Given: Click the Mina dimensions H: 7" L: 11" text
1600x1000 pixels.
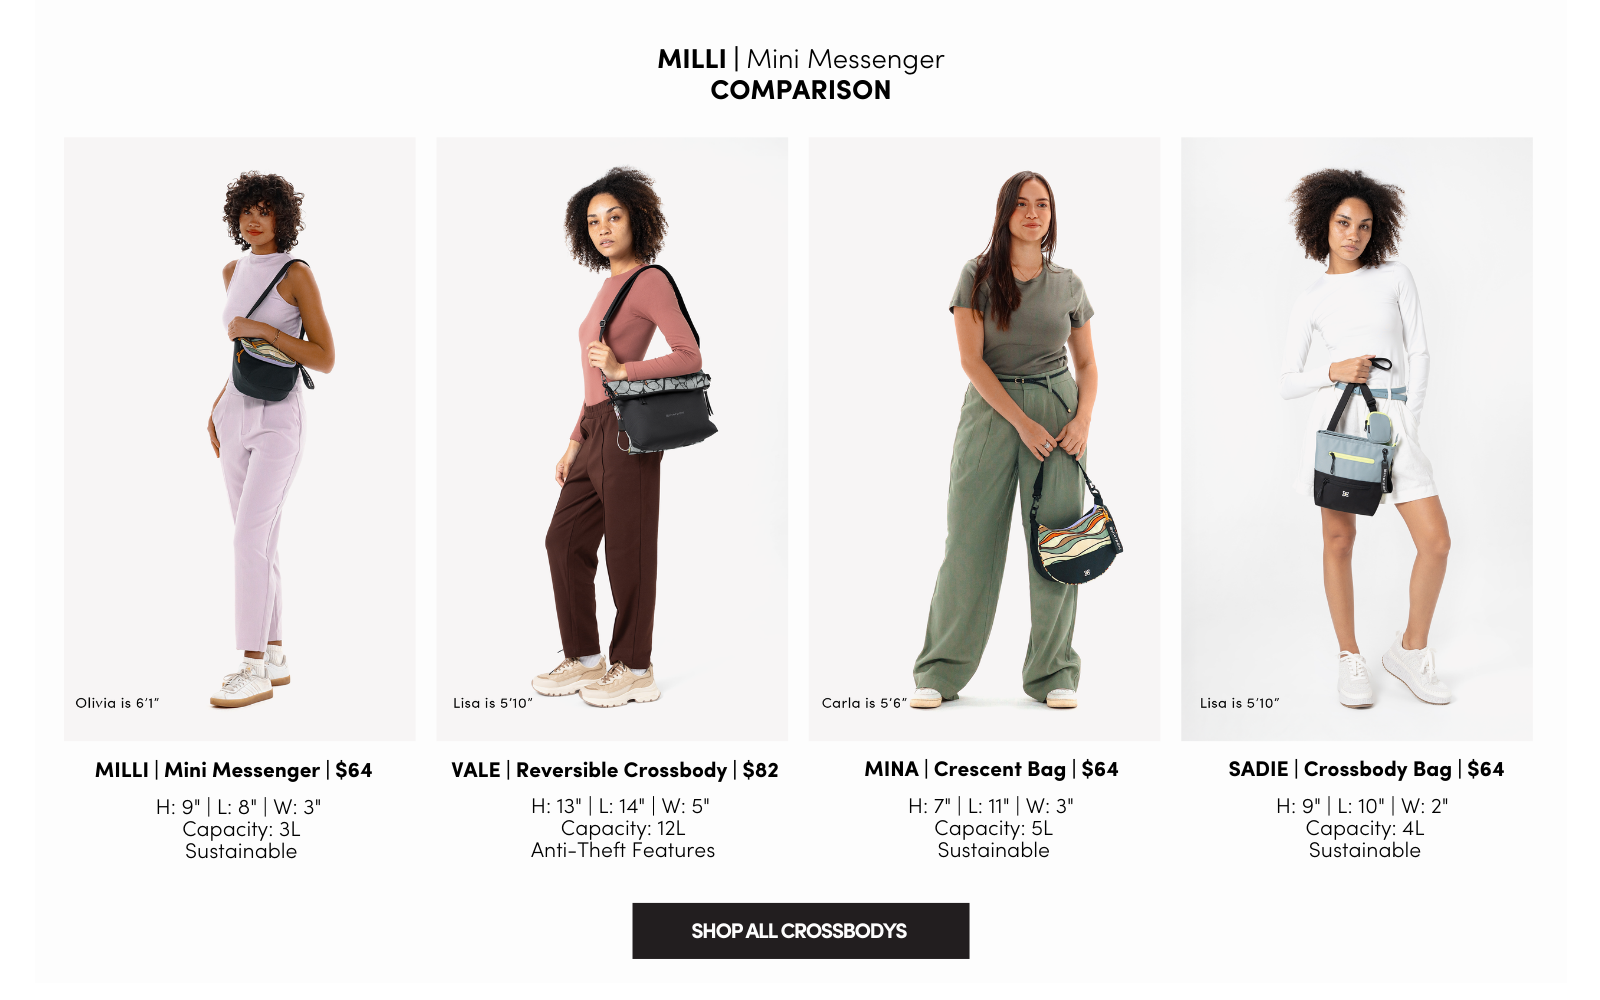Looking at the screenshot, I should 991,806.
